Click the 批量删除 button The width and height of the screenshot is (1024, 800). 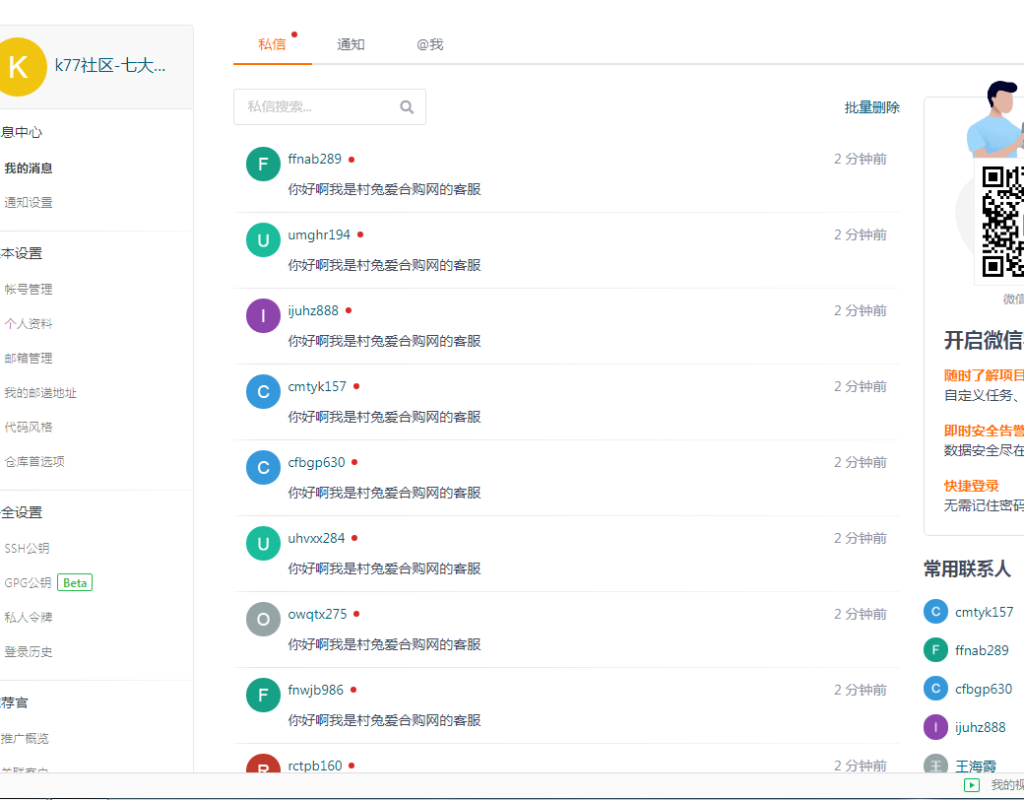pyautogui.click(x=871, y=108)
